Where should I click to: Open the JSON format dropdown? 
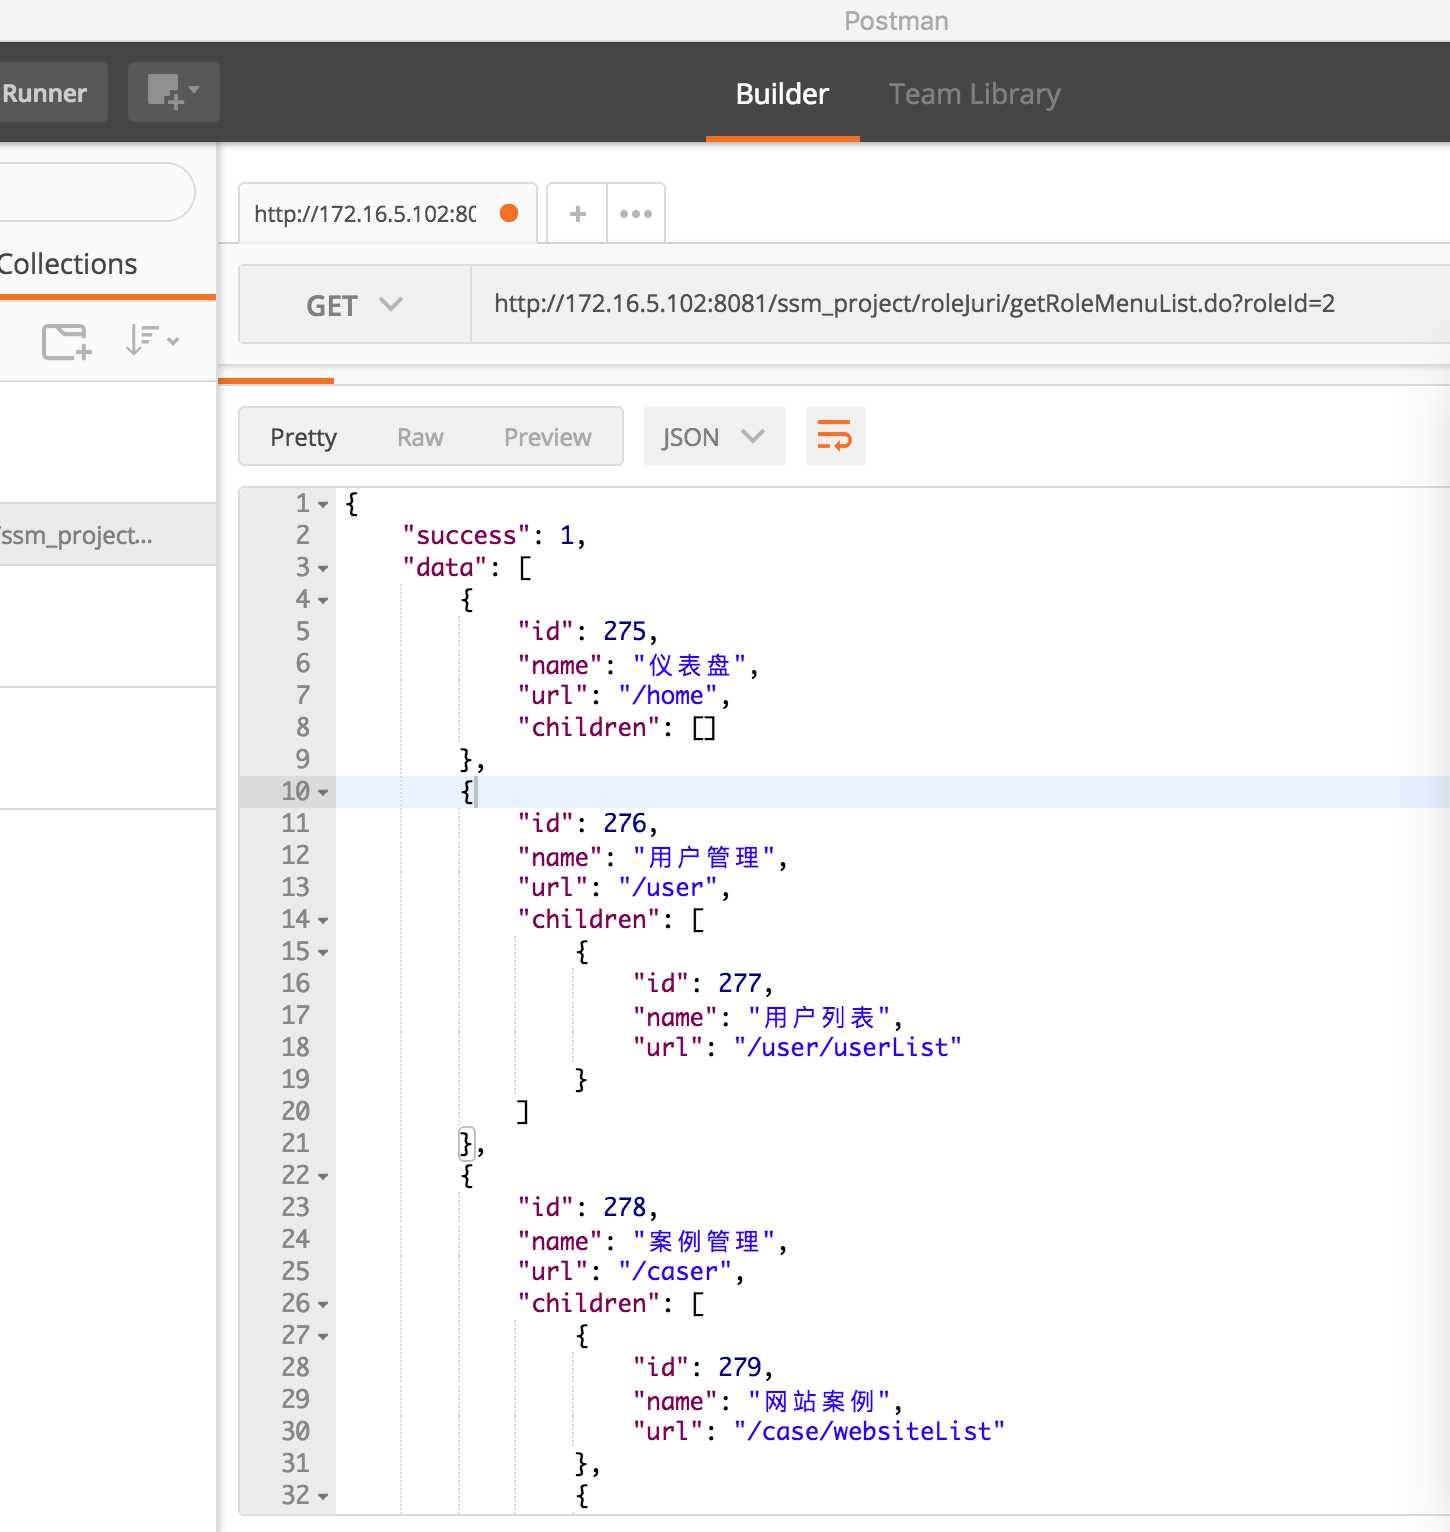tap(714, 437)
